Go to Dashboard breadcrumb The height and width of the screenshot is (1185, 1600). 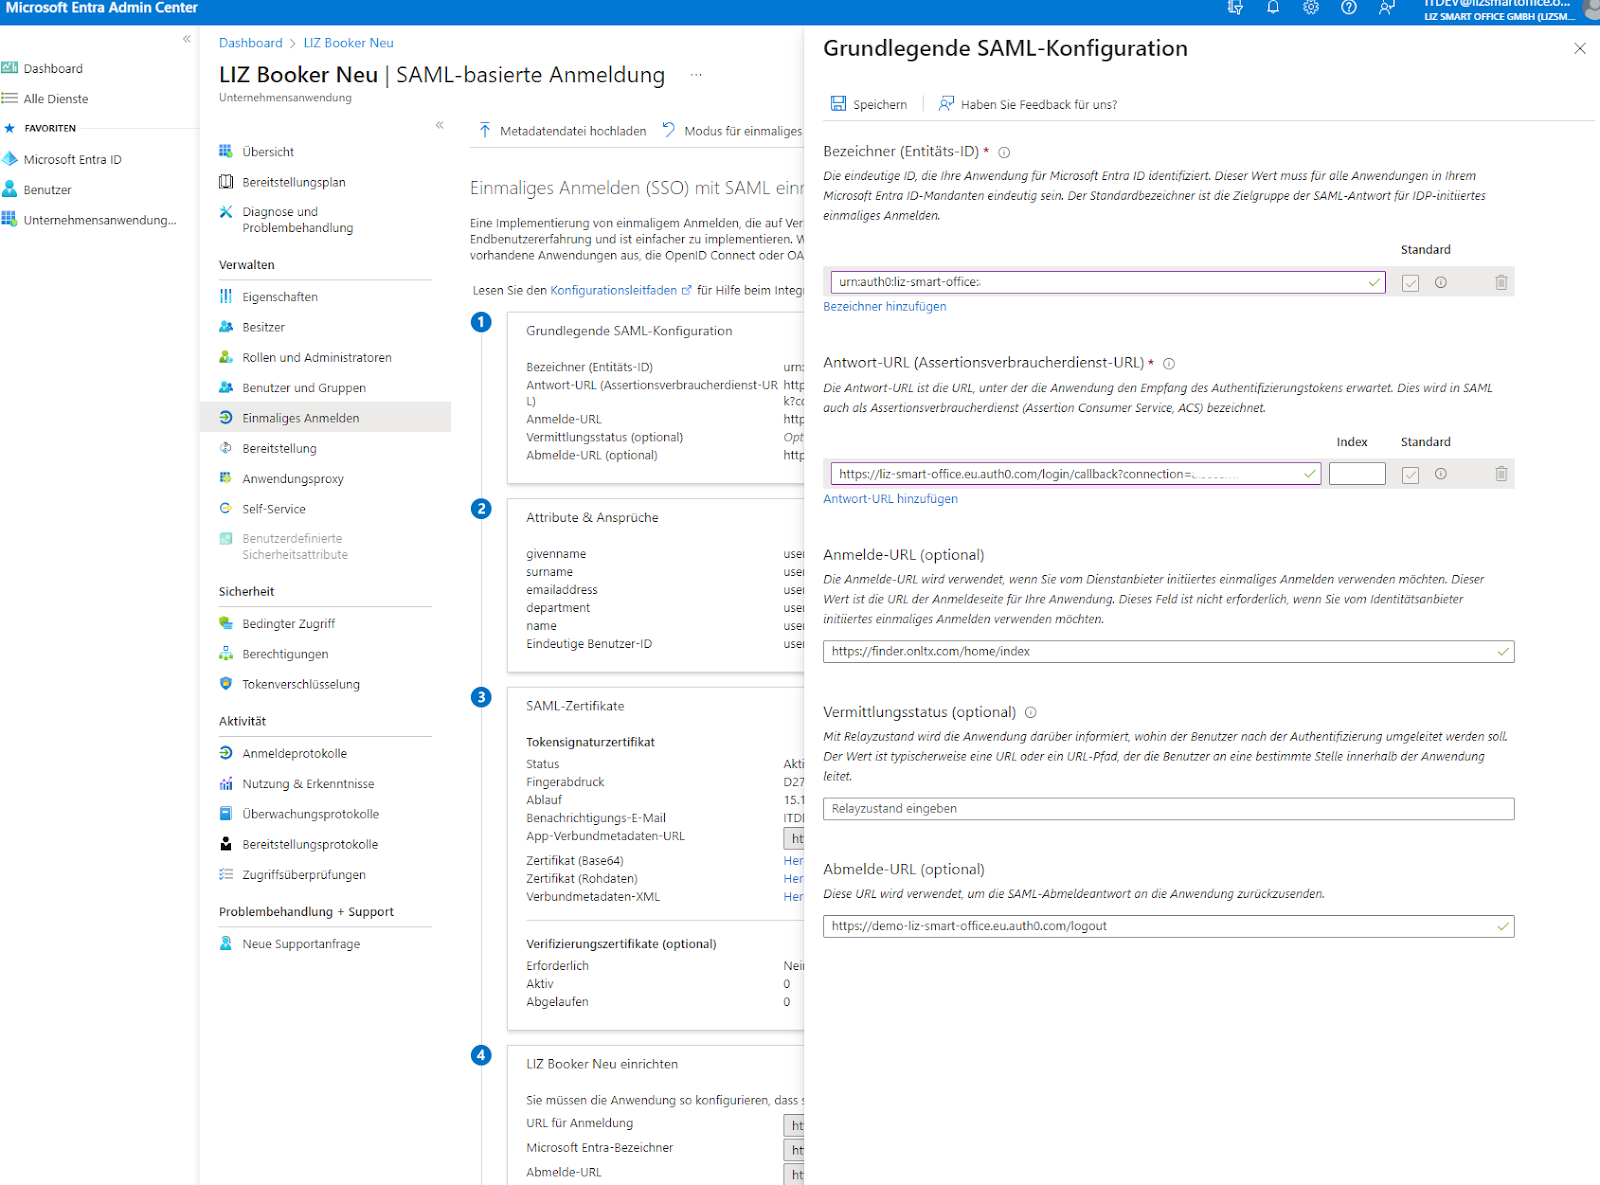251,43
